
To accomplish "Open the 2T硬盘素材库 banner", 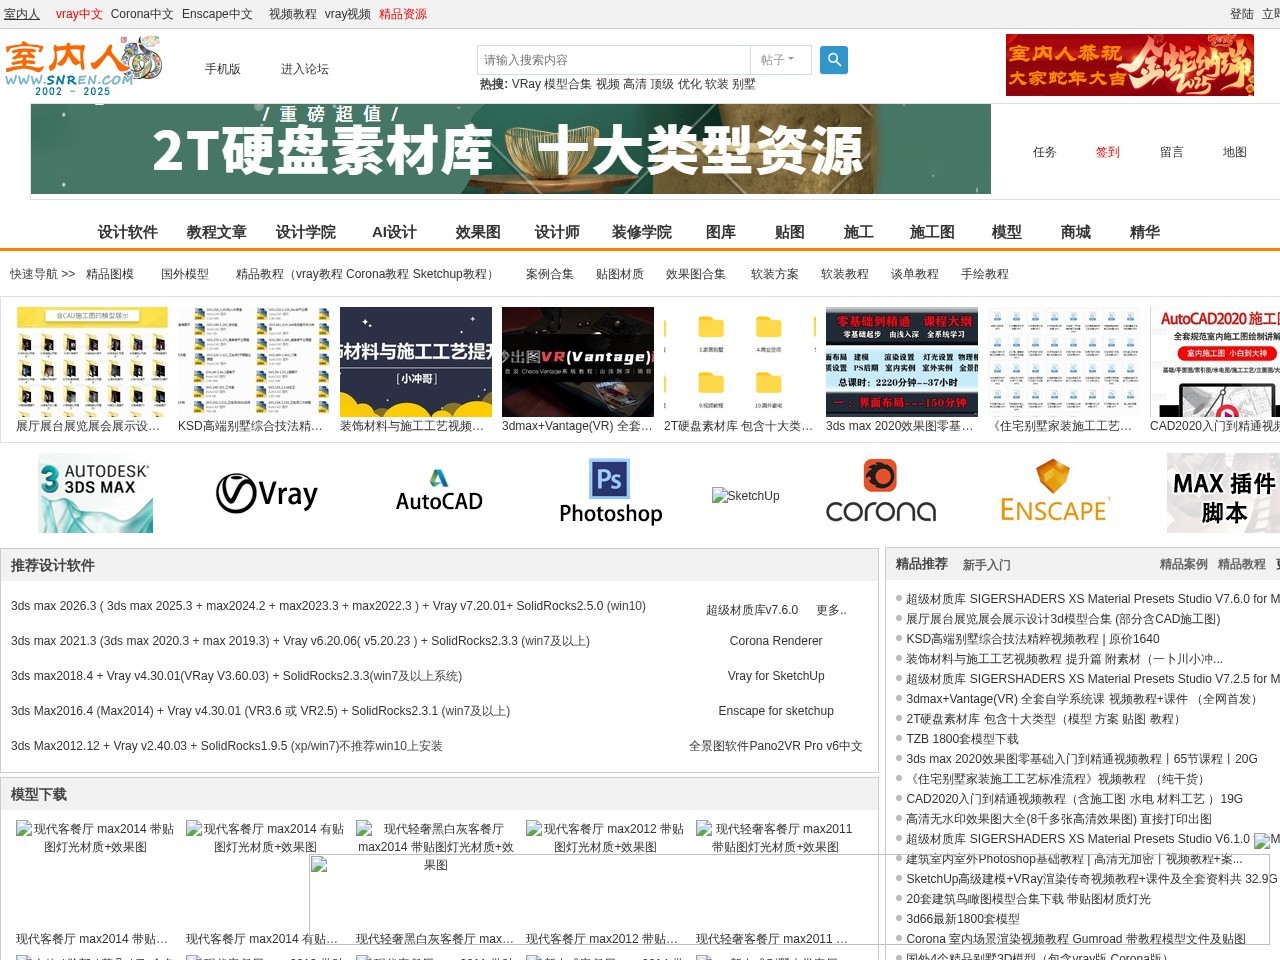I will 511,149.
